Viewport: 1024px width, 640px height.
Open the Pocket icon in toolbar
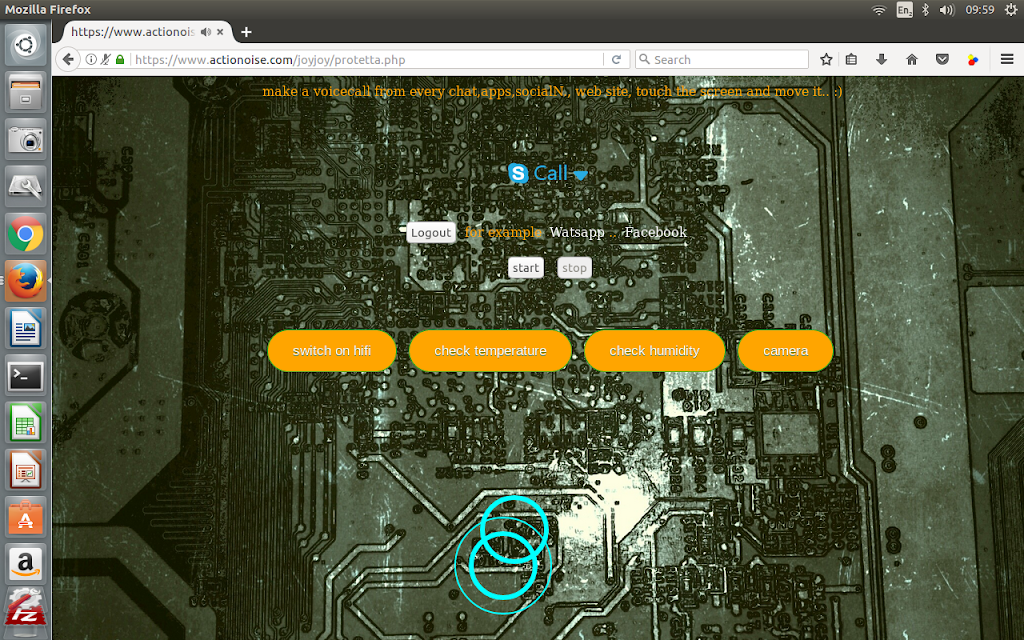[x=942, y=59]
